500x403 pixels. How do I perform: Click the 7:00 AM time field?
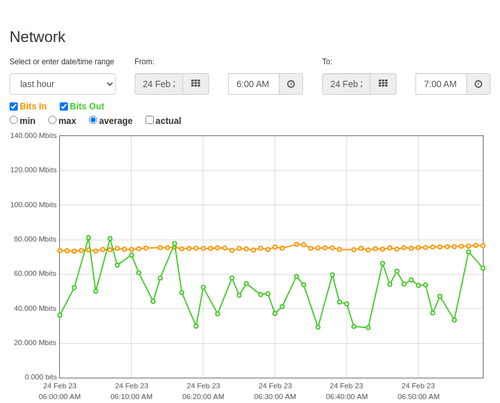(441, 84)
